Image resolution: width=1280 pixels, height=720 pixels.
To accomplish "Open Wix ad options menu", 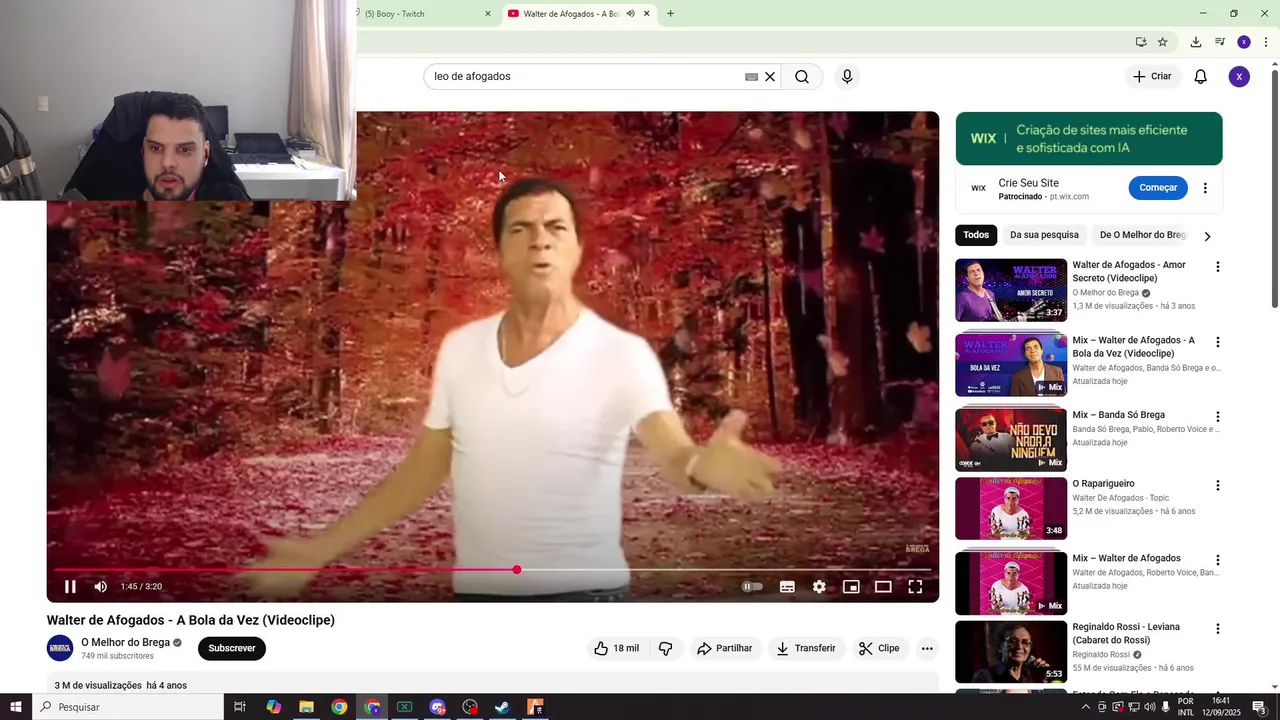I will click(x=1205, y=188).
